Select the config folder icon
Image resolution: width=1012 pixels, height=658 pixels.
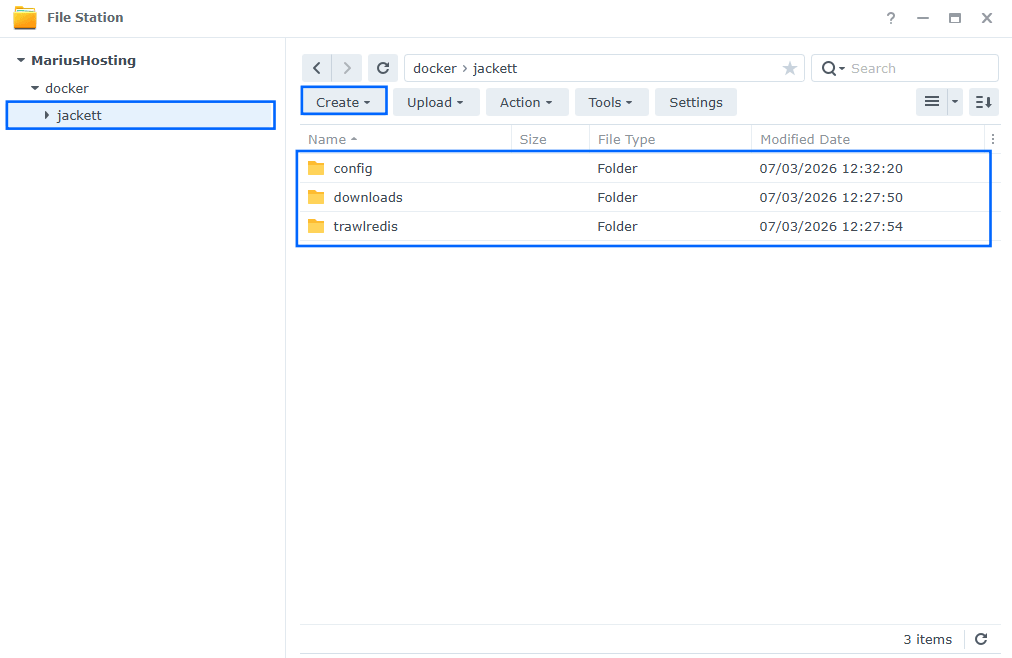[x=316, y=168]
